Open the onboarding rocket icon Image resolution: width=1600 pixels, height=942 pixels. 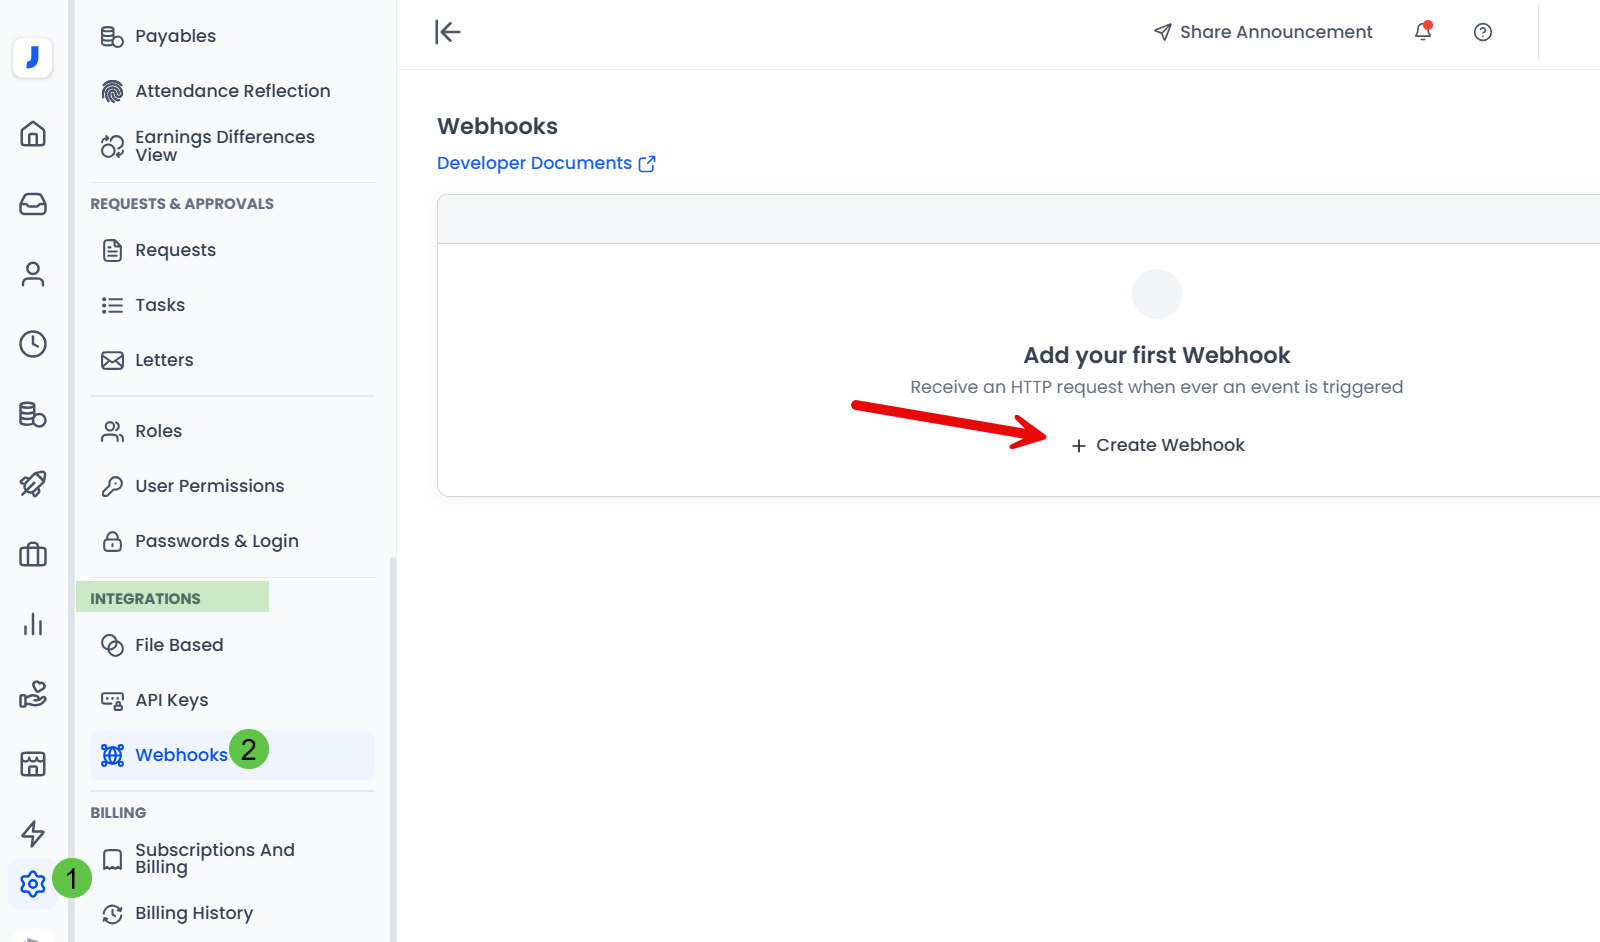(33, 485)
